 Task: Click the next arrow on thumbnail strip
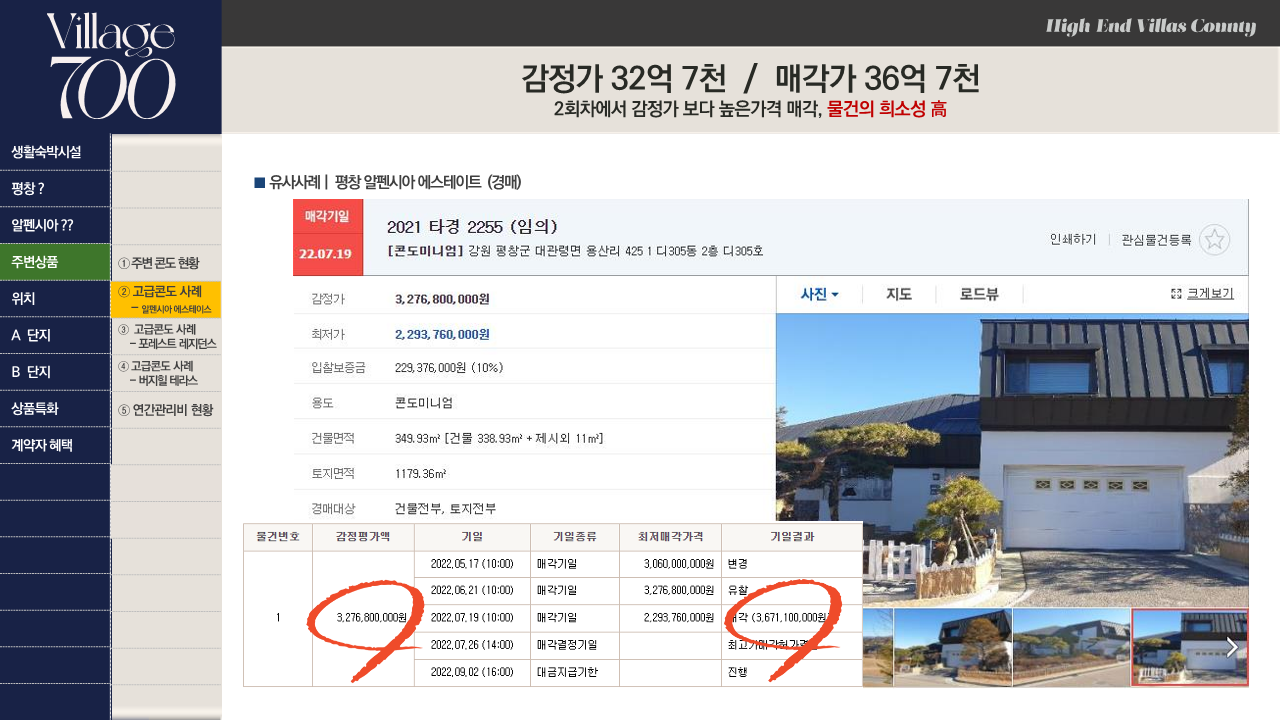(1232, 647)
